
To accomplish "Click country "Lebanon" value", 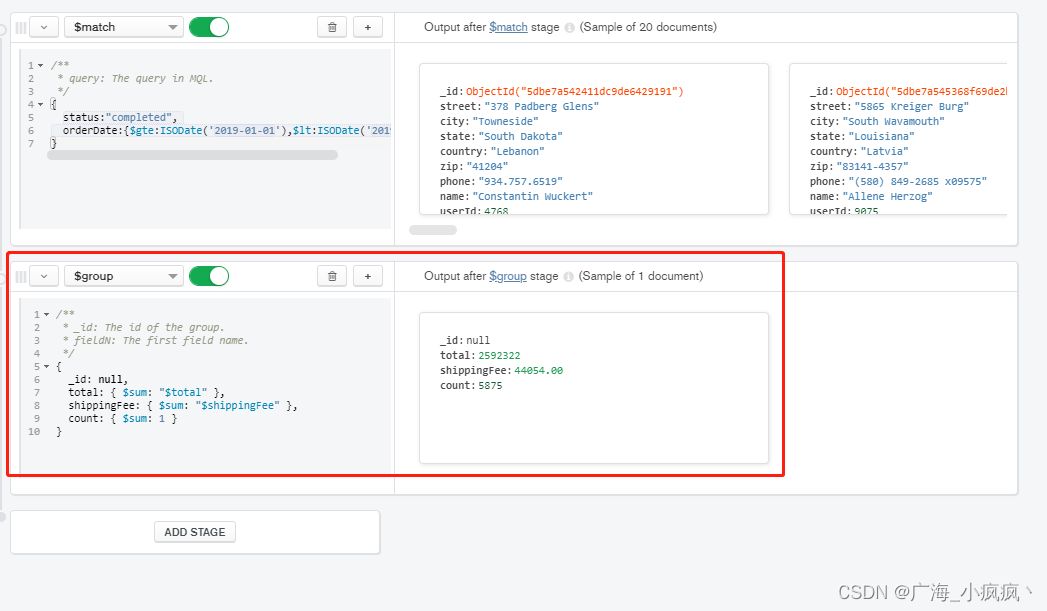I will (517, 152).
